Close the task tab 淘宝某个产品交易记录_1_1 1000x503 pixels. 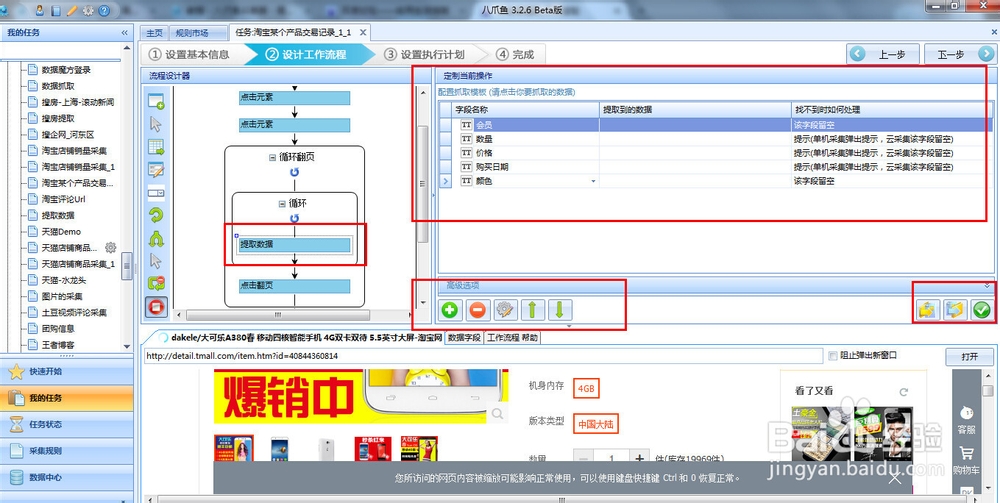363,33
